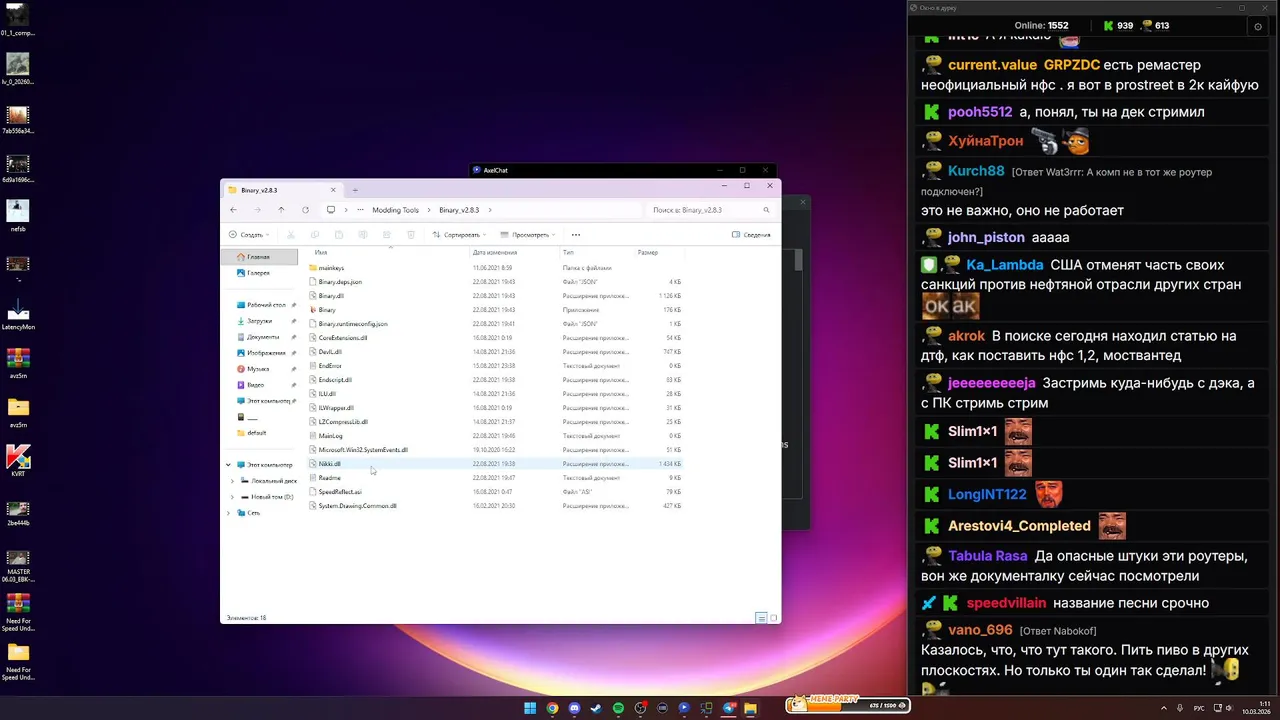The width and height of the screenshot is (1280, 720).
Task: Sort by the Дата изменения column header
Action: coord(495,252)
